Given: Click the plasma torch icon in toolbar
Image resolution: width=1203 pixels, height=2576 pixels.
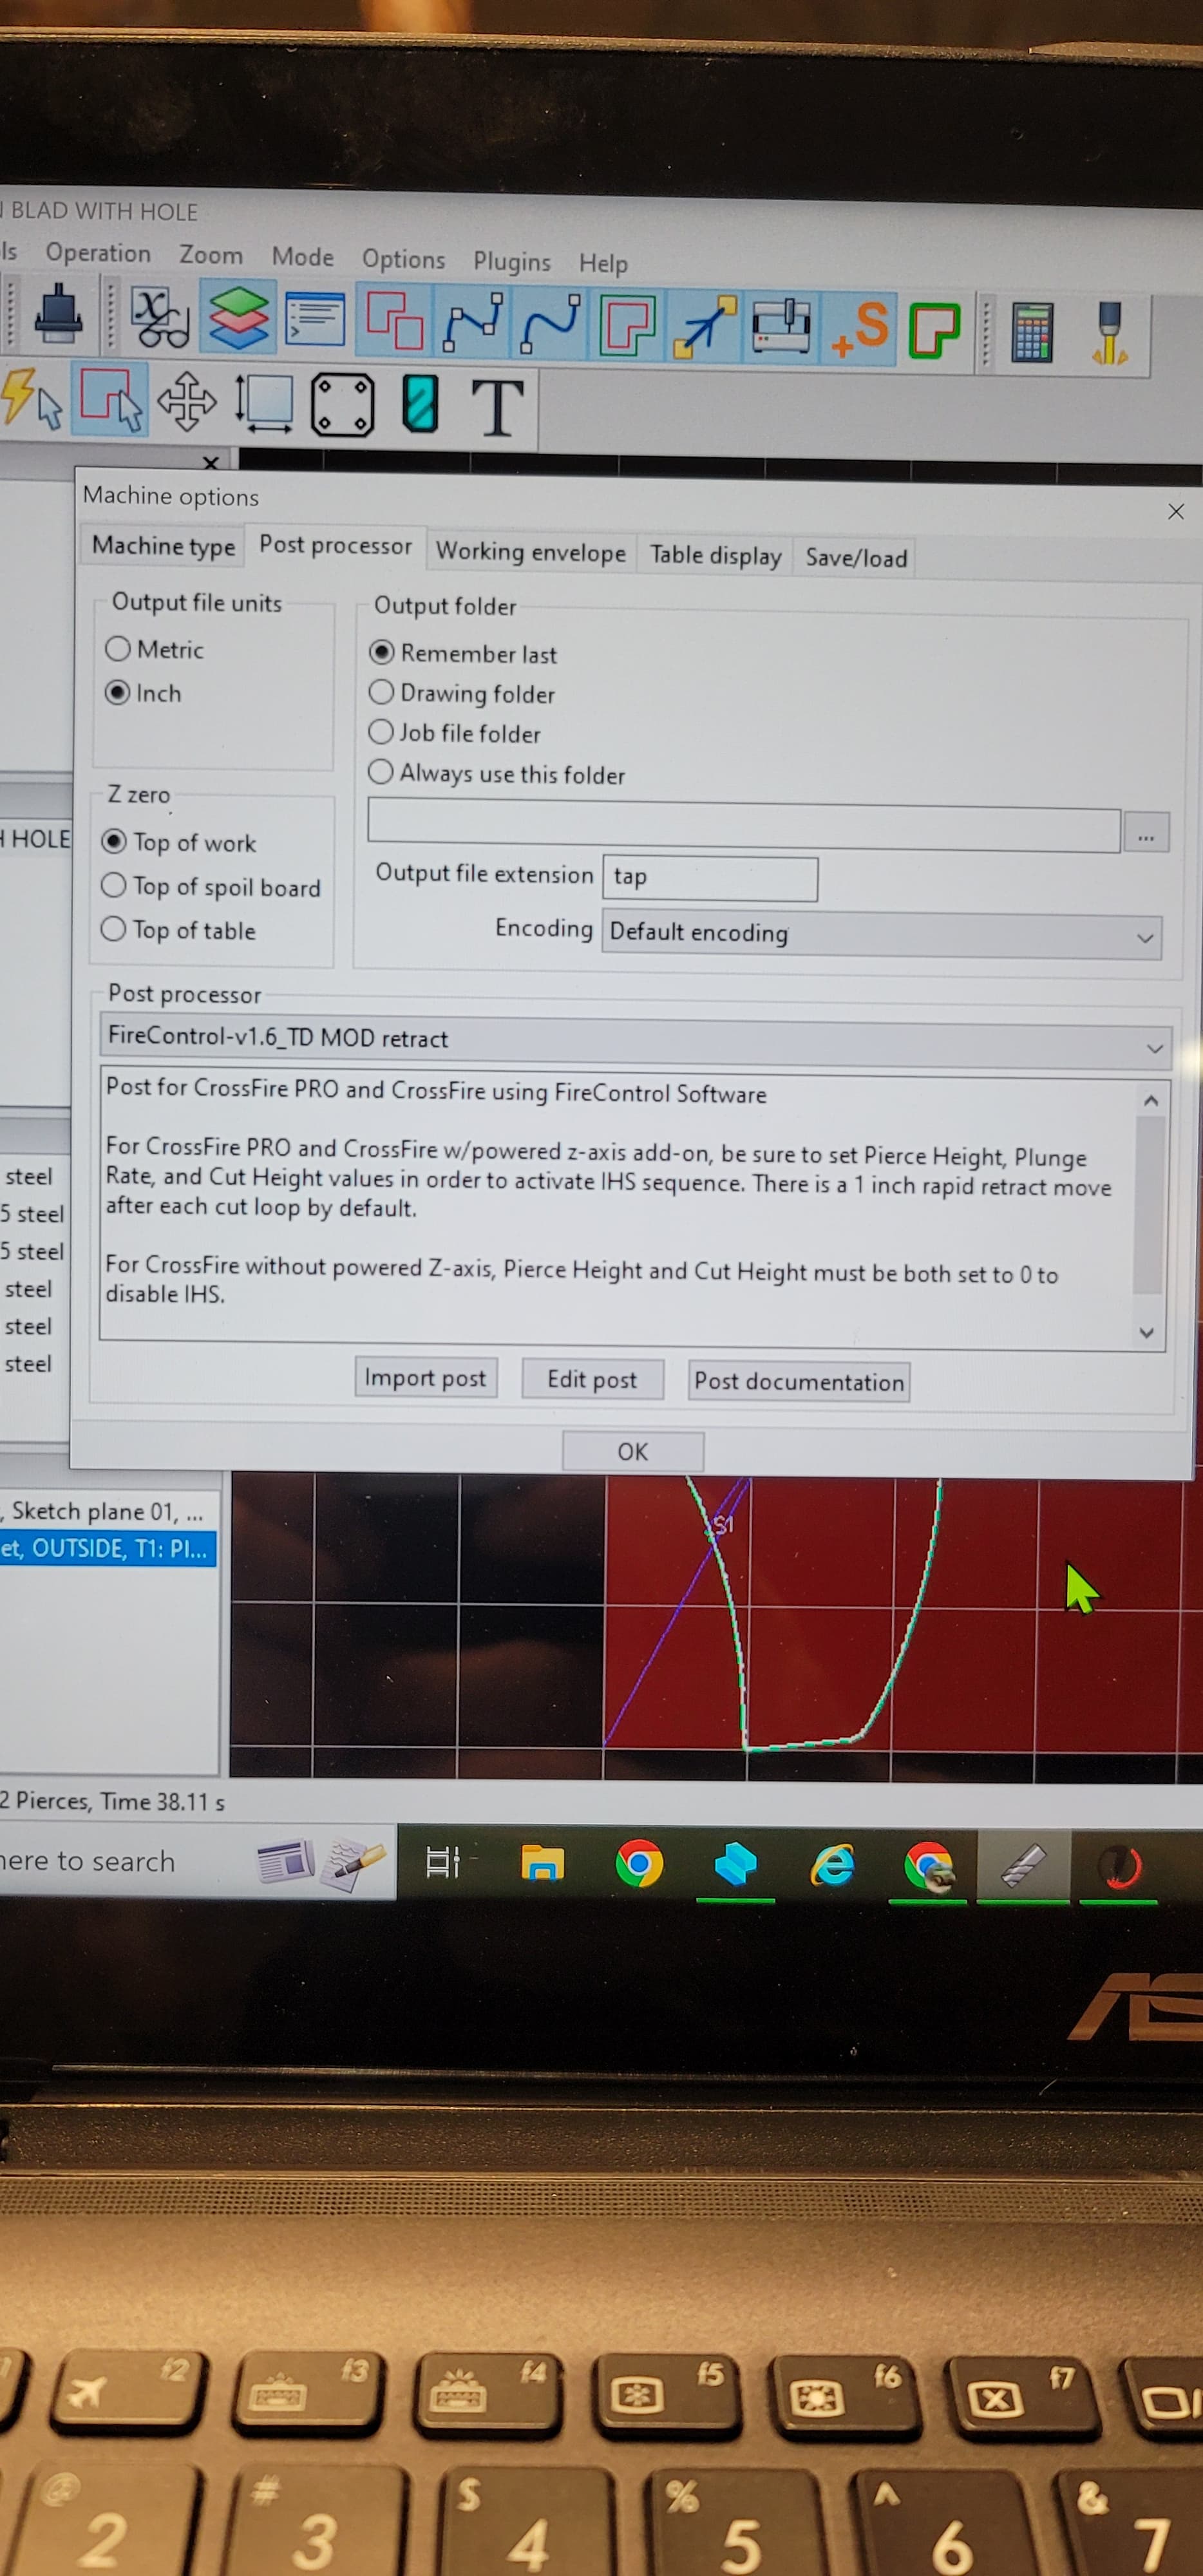Looking at the screenshot, I should [x=1109, y=332].
